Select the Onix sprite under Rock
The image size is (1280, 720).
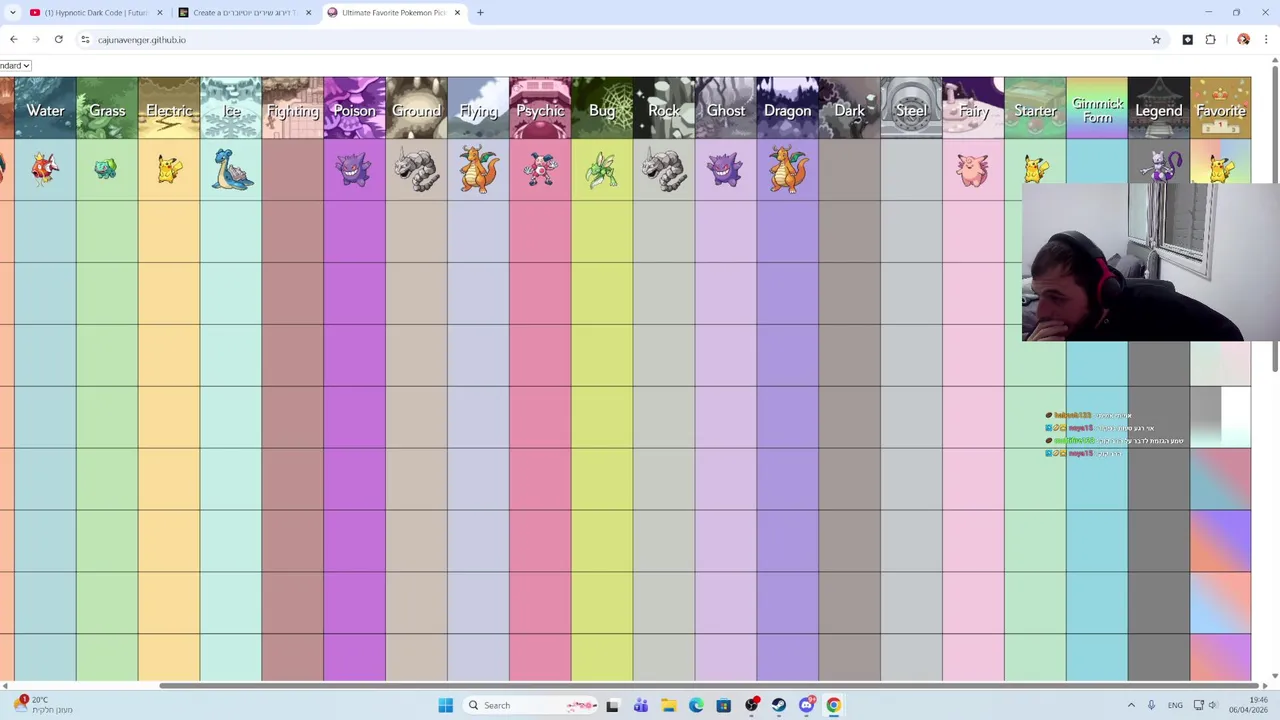663,169
